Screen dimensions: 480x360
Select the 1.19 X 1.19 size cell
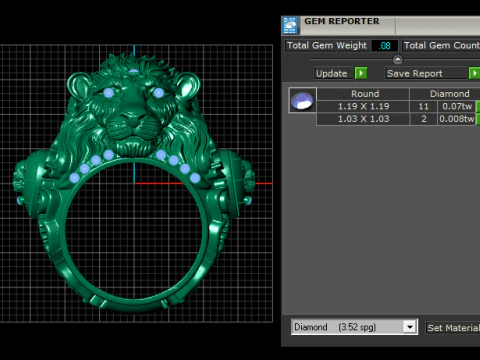[363, 106]
